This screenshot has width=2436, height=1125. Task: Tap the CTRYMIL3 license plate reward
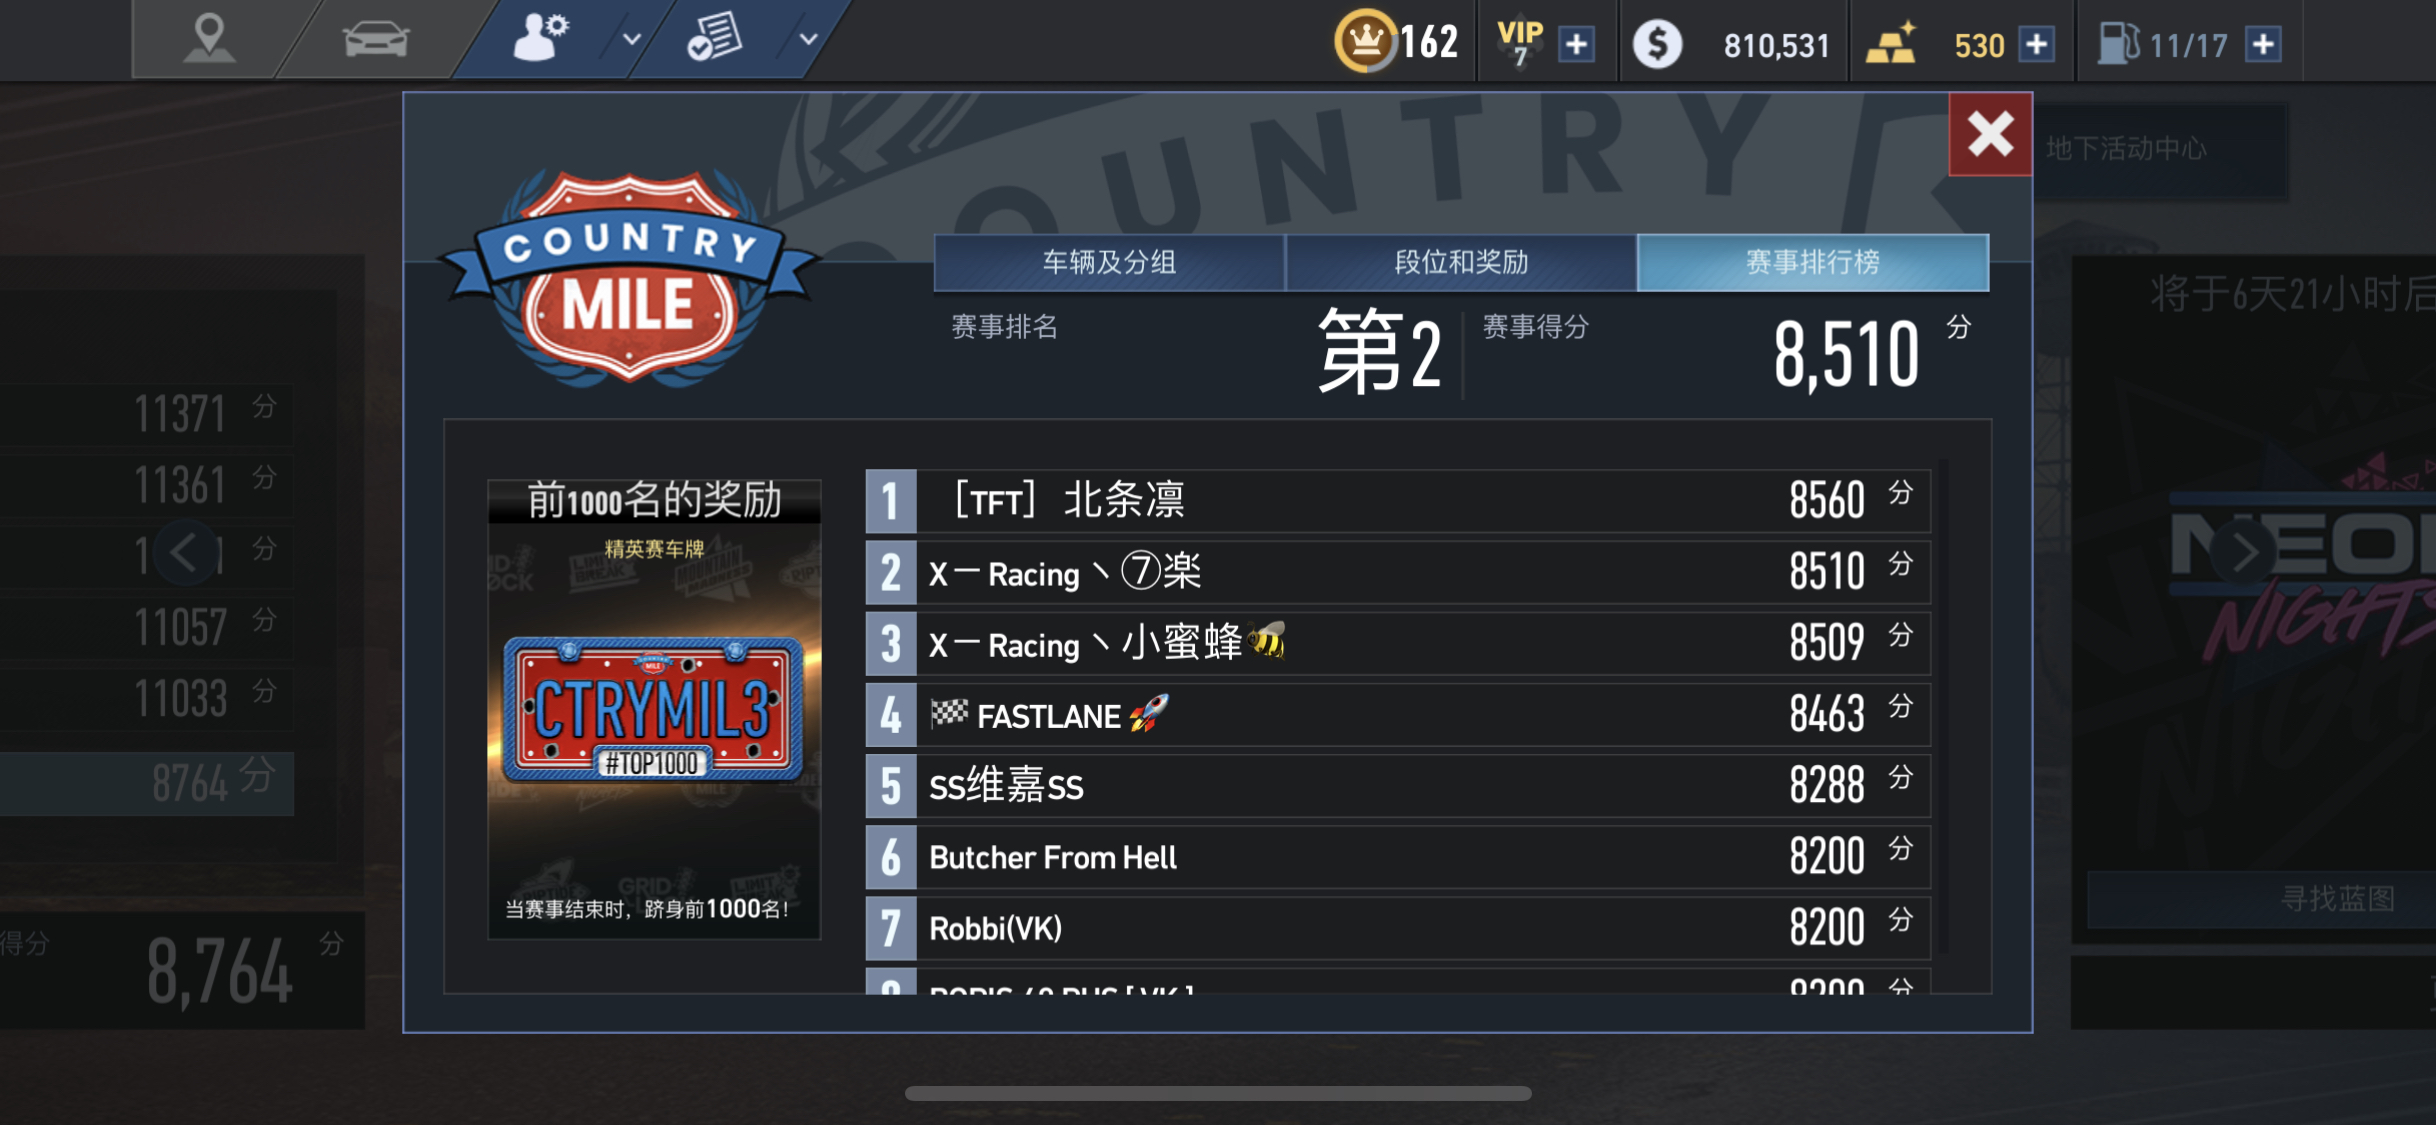(654, 709)
